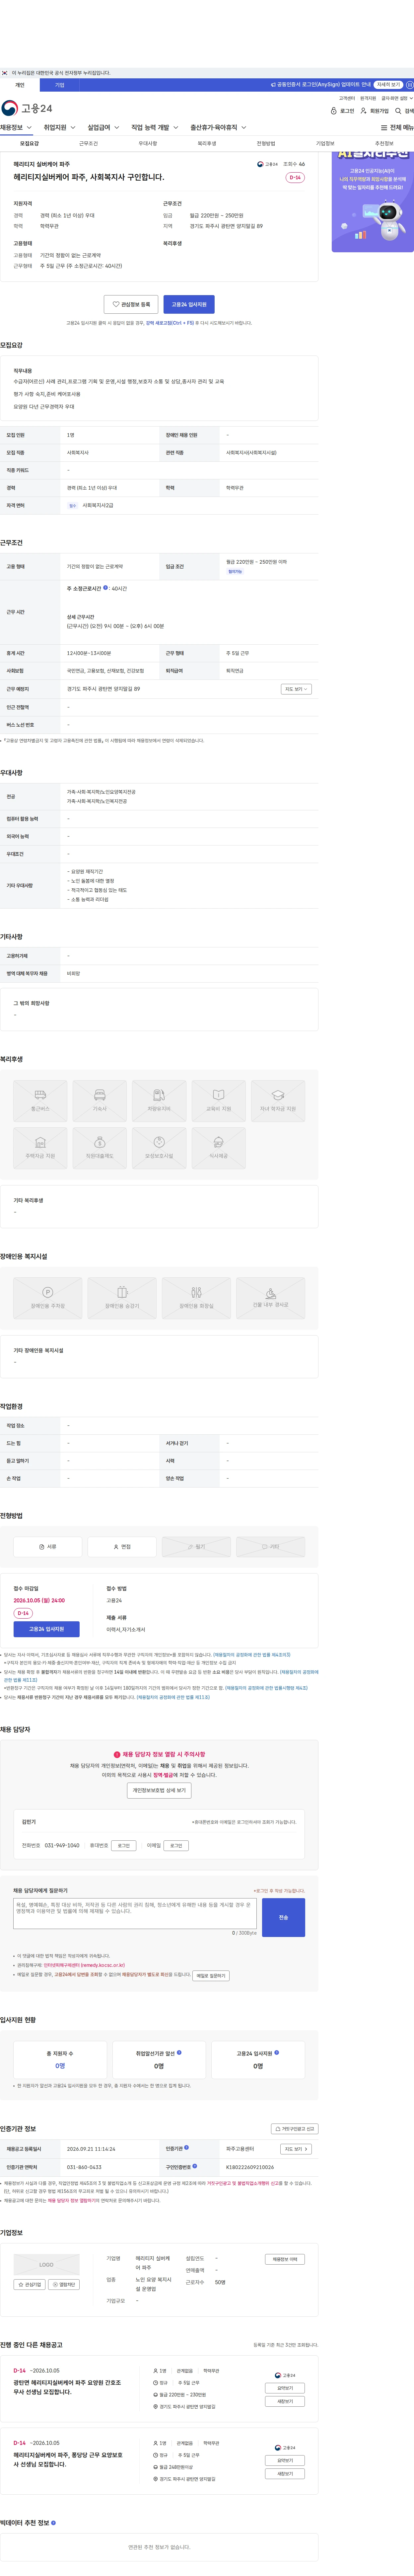The width and height of the screenshot is (414, 2576).
Task: Expand the 실업급여 menu
Action: (103, 128)
